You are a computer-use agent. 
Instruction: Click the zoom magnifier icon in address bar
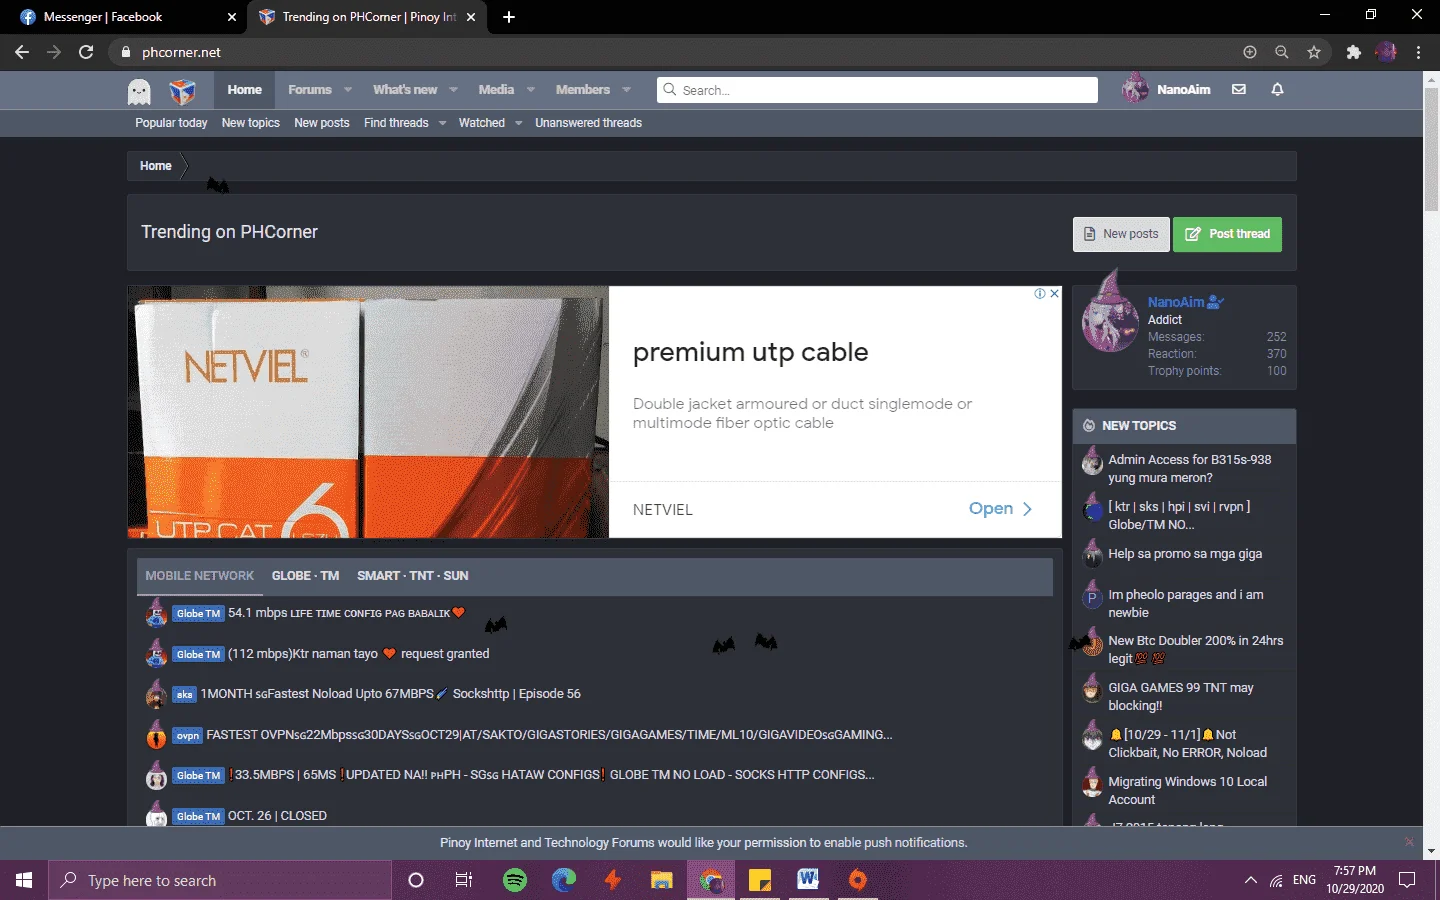(x=1282, y=52)
